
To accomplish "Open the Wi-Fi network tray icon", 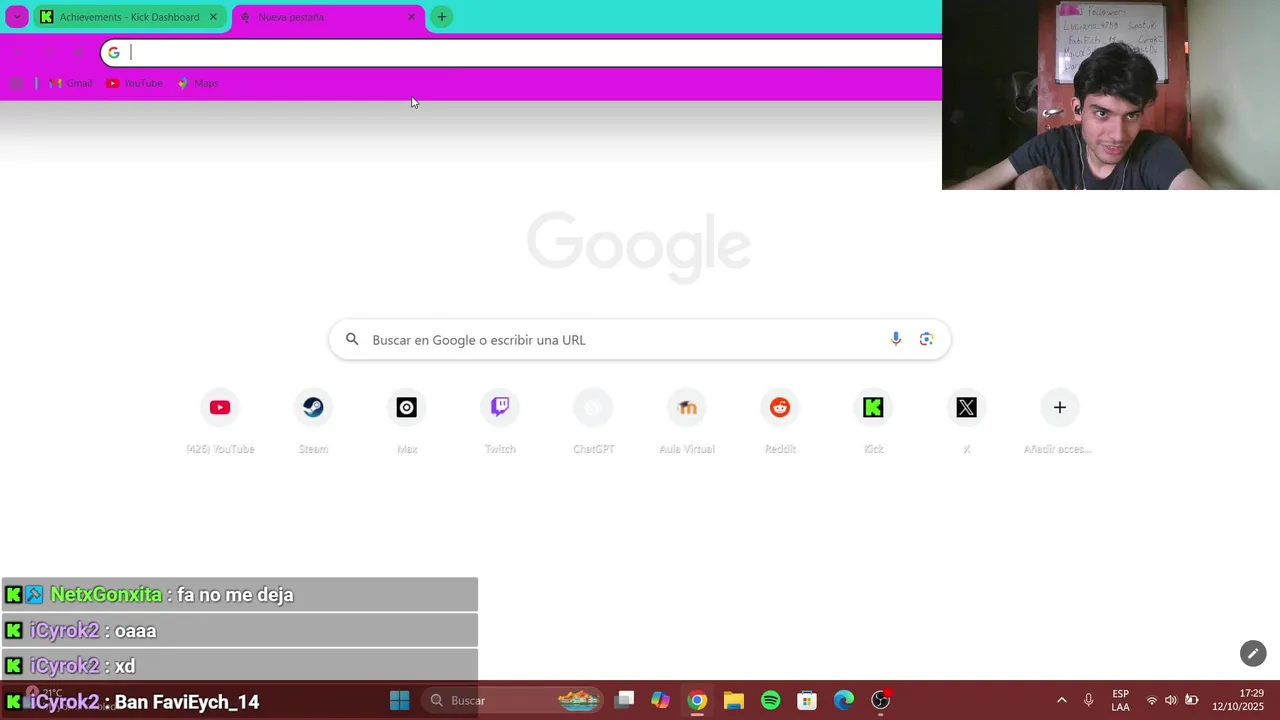I will point(1151,700).
